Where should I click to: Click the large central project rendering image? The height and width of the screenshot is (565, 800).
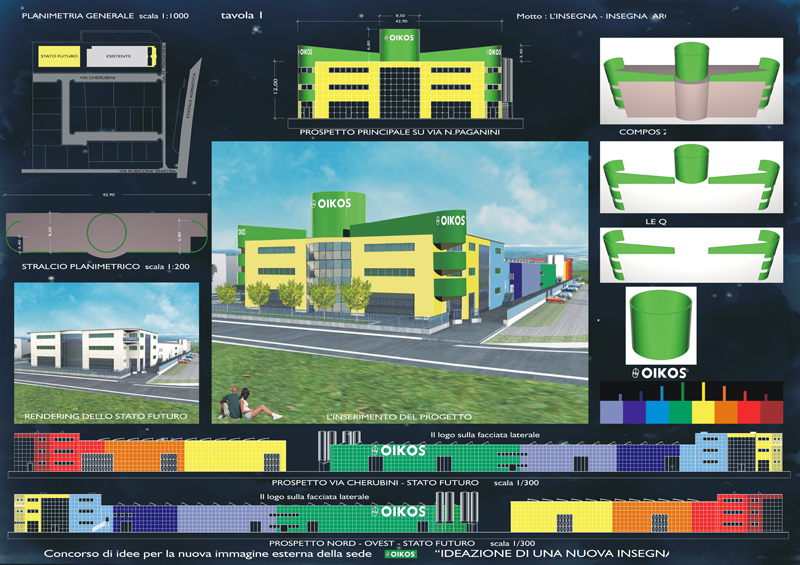point(400,282)
